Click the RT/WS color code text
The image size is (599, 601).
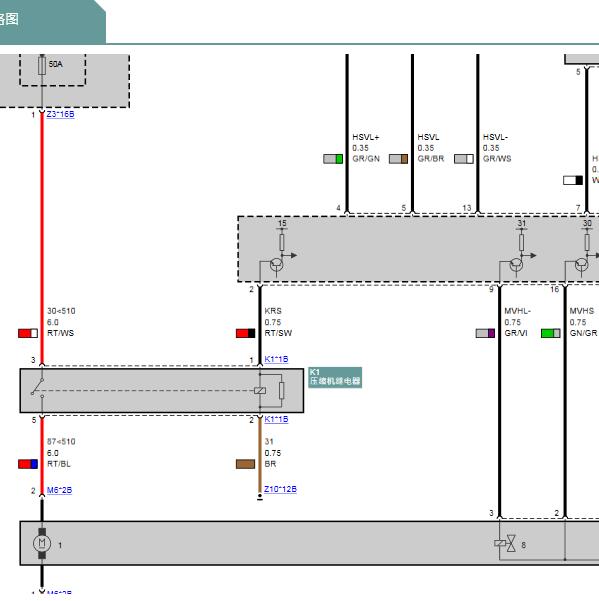coord(61,333)
